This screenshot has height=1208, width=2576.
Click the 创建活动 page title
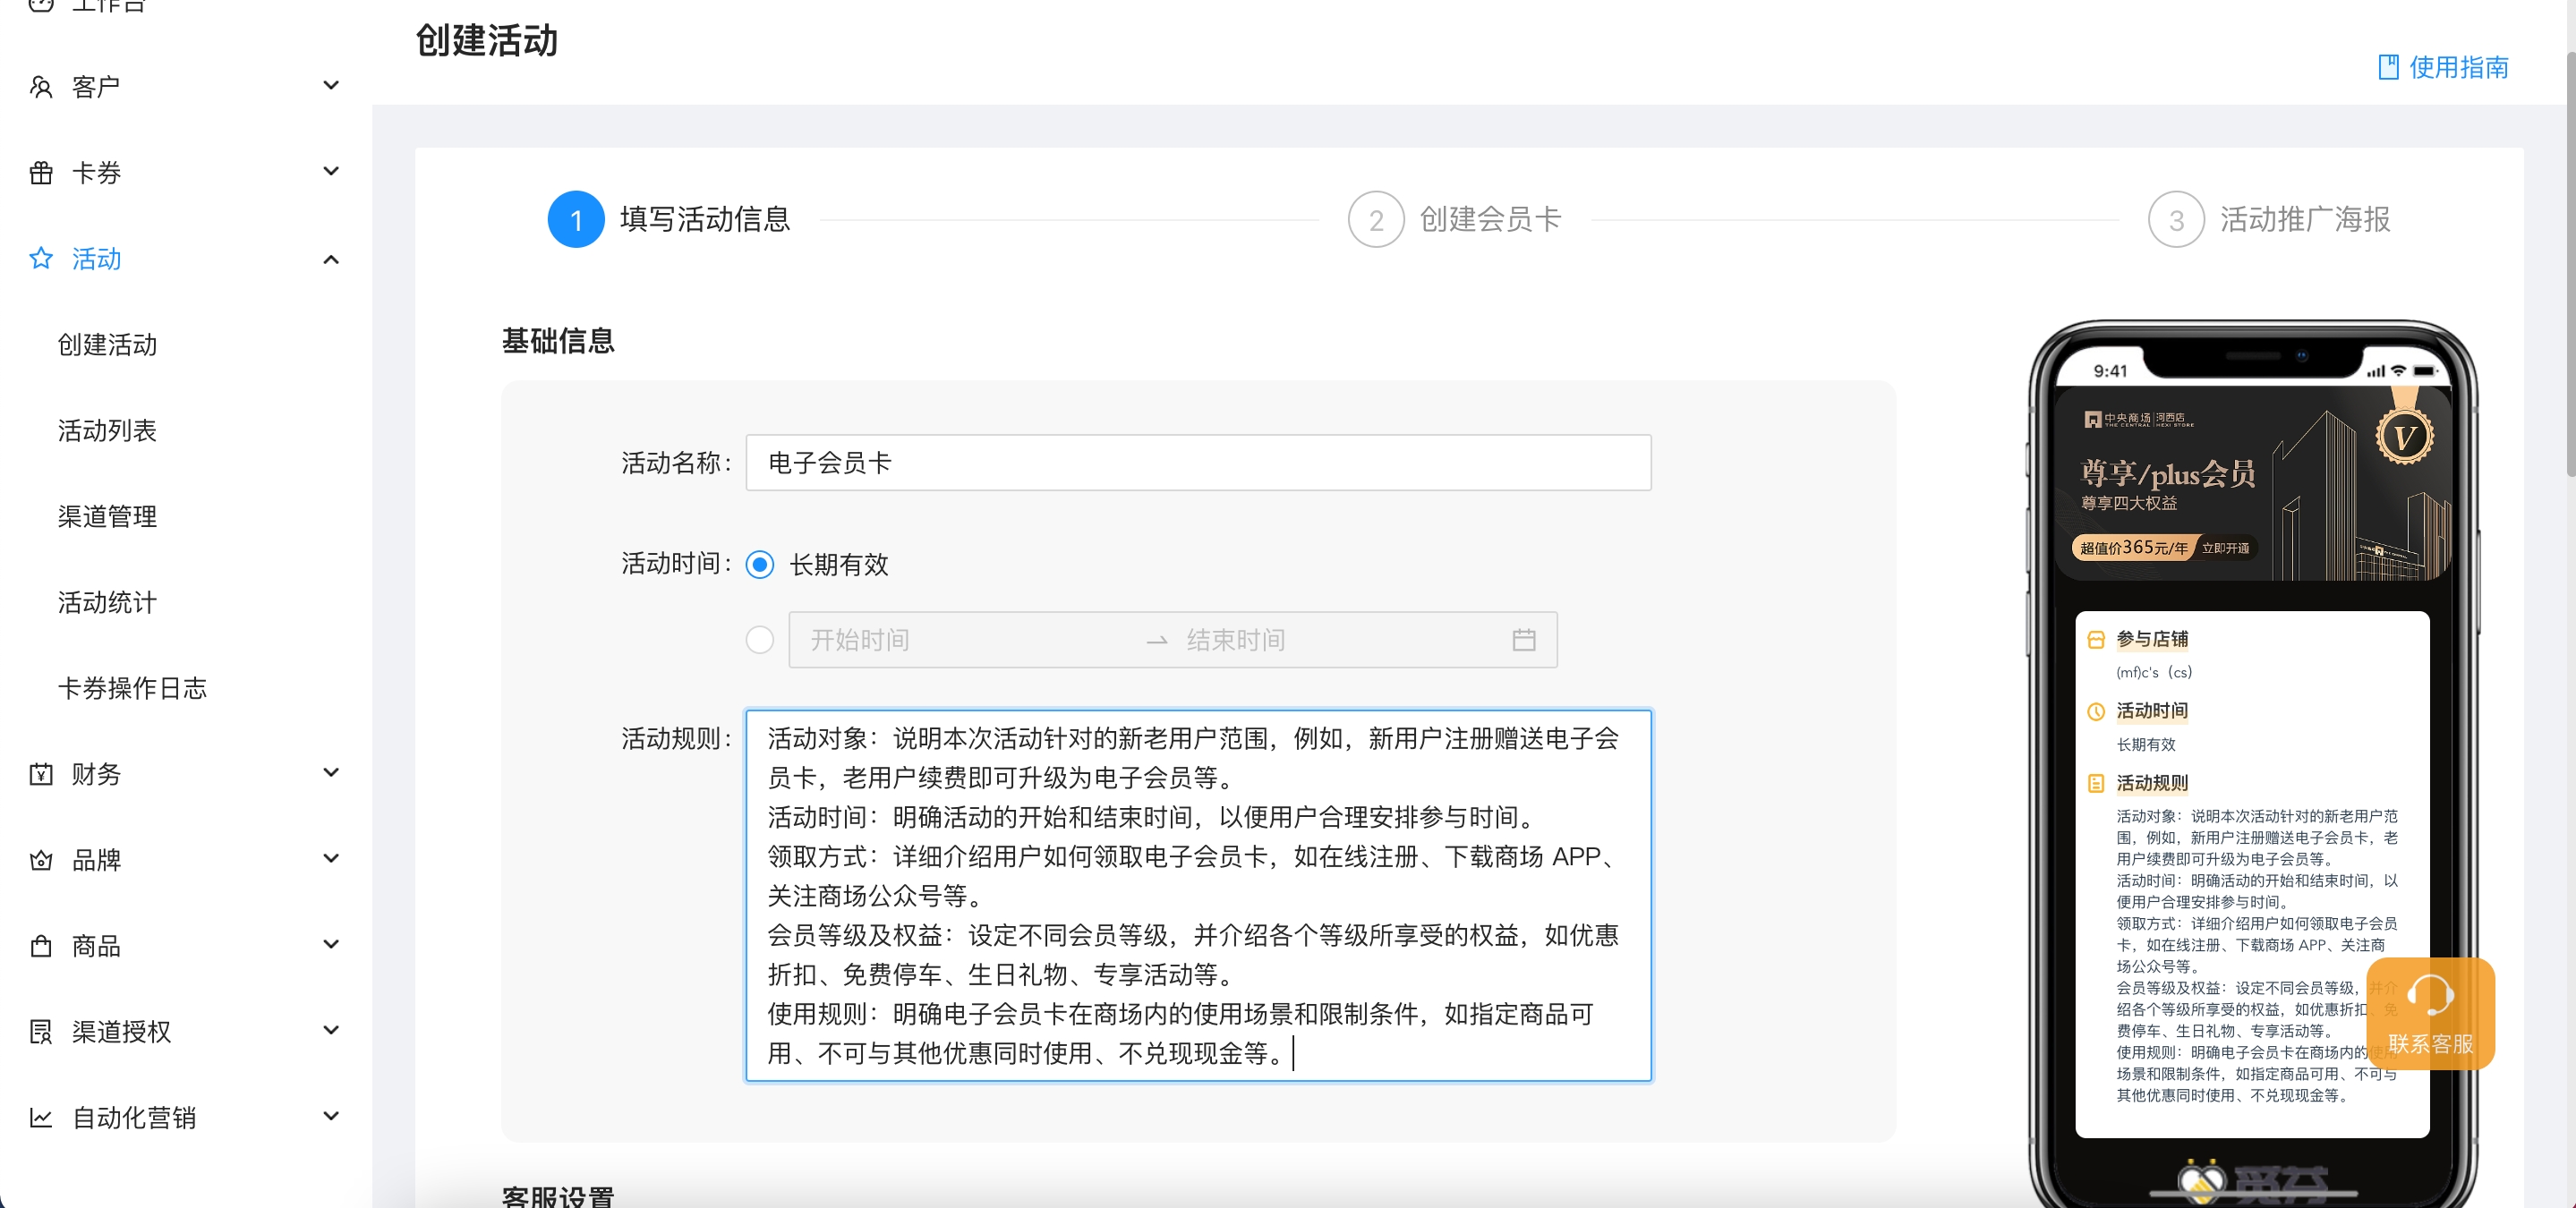coord(486,41)
